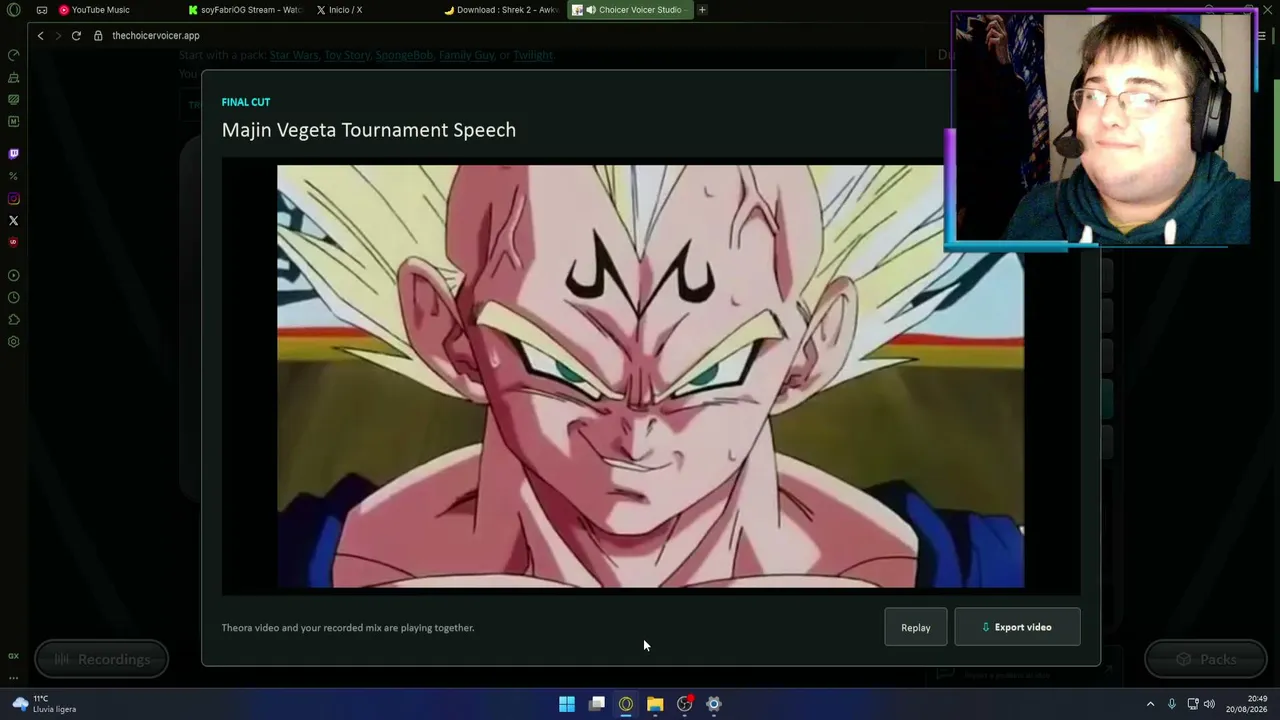The width and height of the screenshot is (1280, 720).
Task: Open the volume tray icon
Action: tap(1209, 704)
